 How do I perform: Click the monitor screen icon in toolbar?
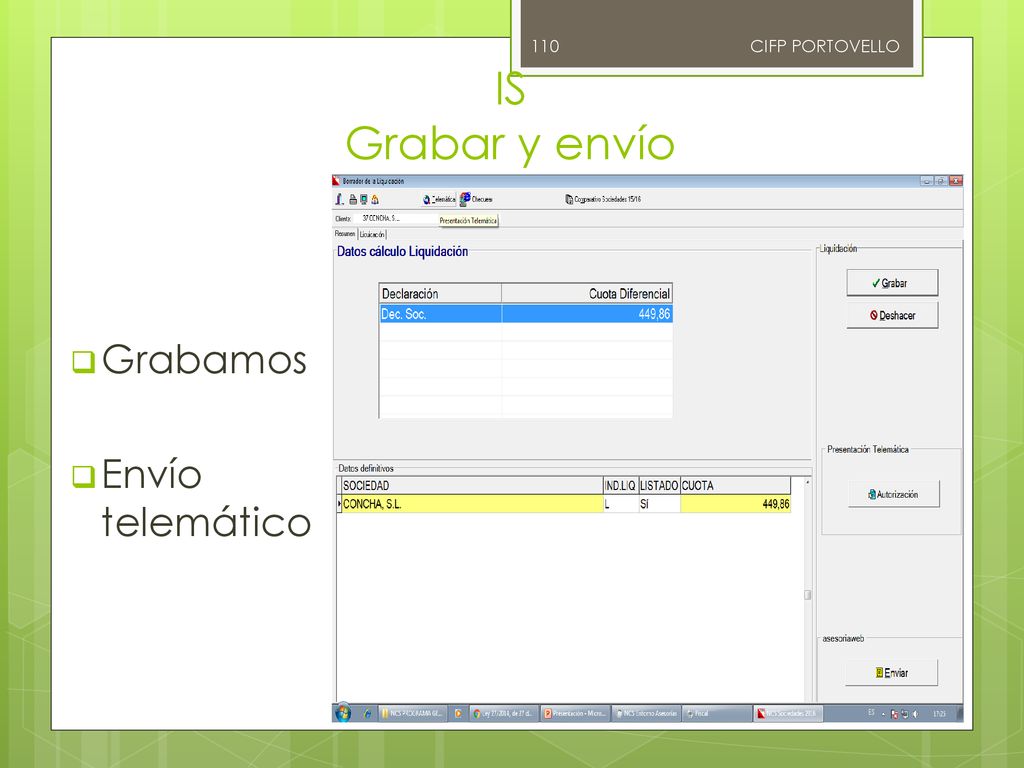(x=364, y=199)
